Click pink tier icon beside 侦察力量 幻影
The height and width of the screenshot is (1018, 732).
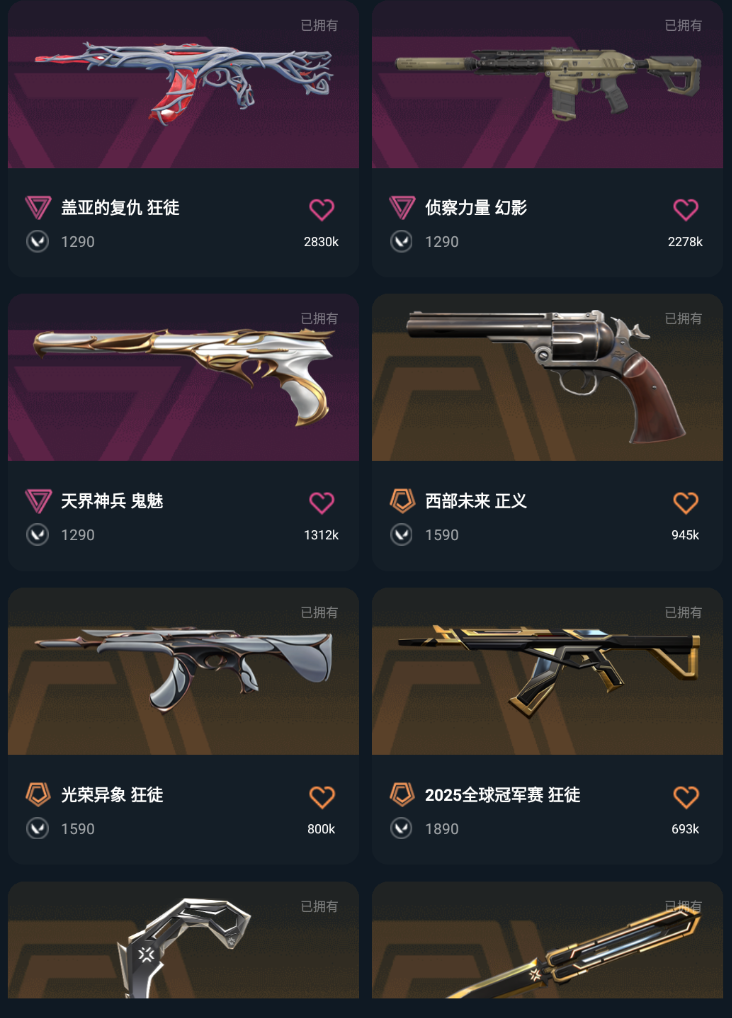(401, 208)
